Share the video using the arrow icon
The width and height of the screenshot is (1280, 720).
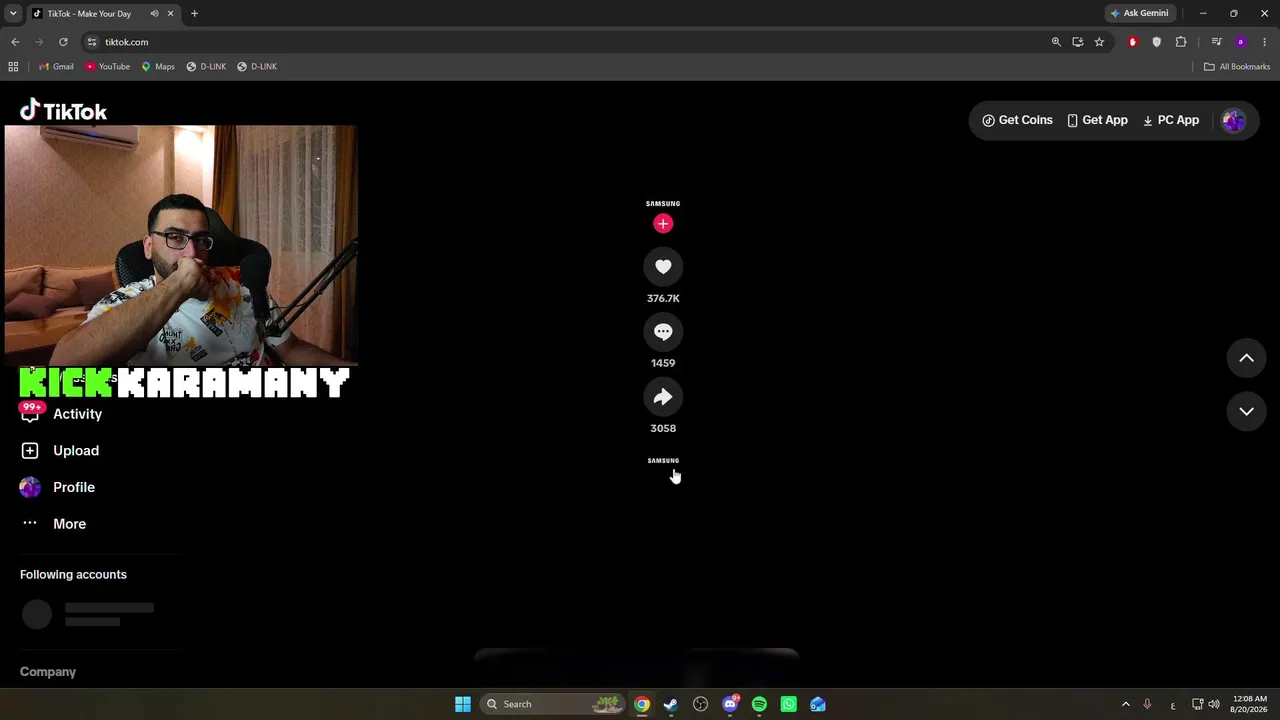(663, 397)
